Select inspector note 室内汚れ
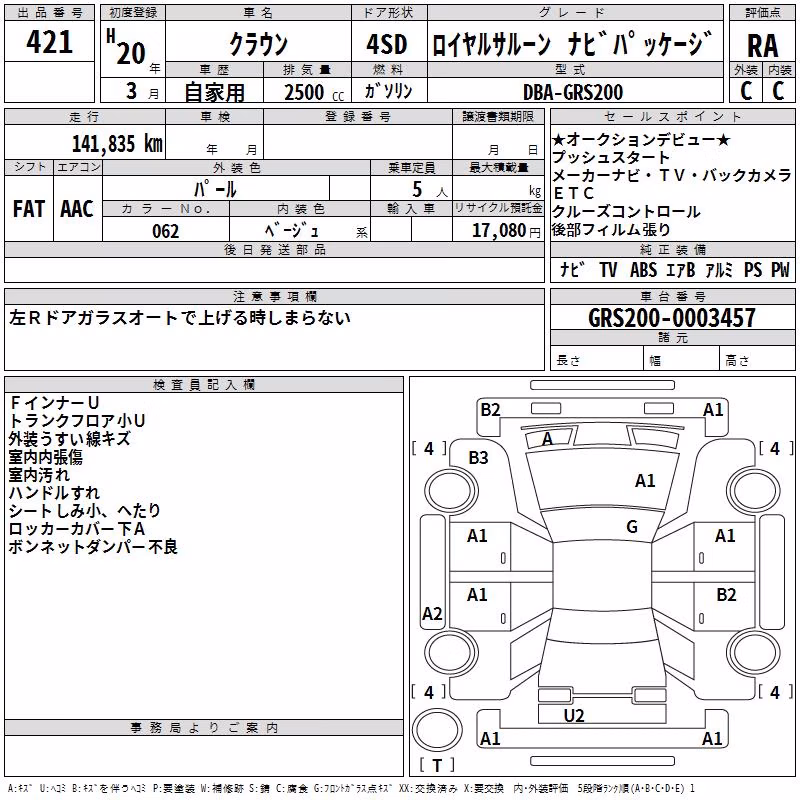Viewport: 800px width, 800px height. click(x=39, y=474)
